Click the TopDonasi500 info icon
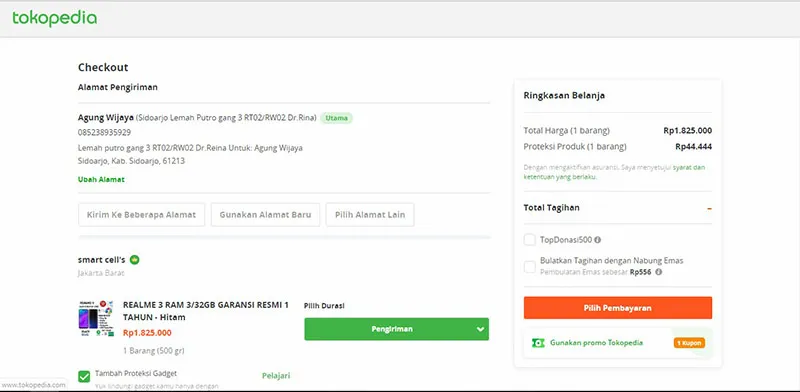The height and width of the screenshot is (392, 800). tap(597, 239)
